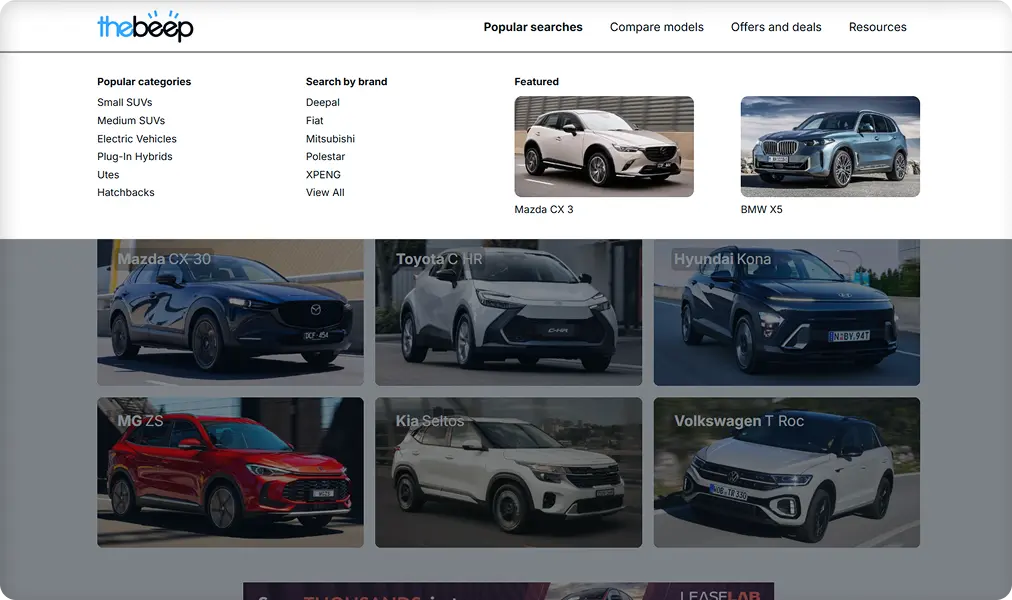The width and height of the screenshot is (1012, 600).
Task: Open featured BMW X5 thumbnail
Action: coord(830,146)
